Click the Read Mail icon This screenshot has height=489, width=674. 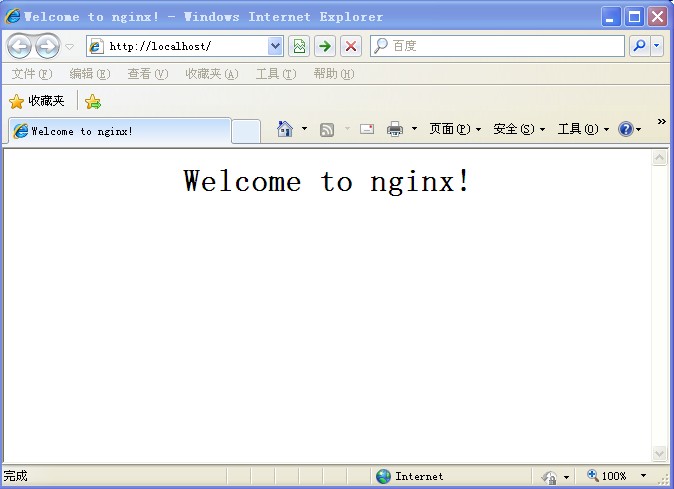(367, 129)
